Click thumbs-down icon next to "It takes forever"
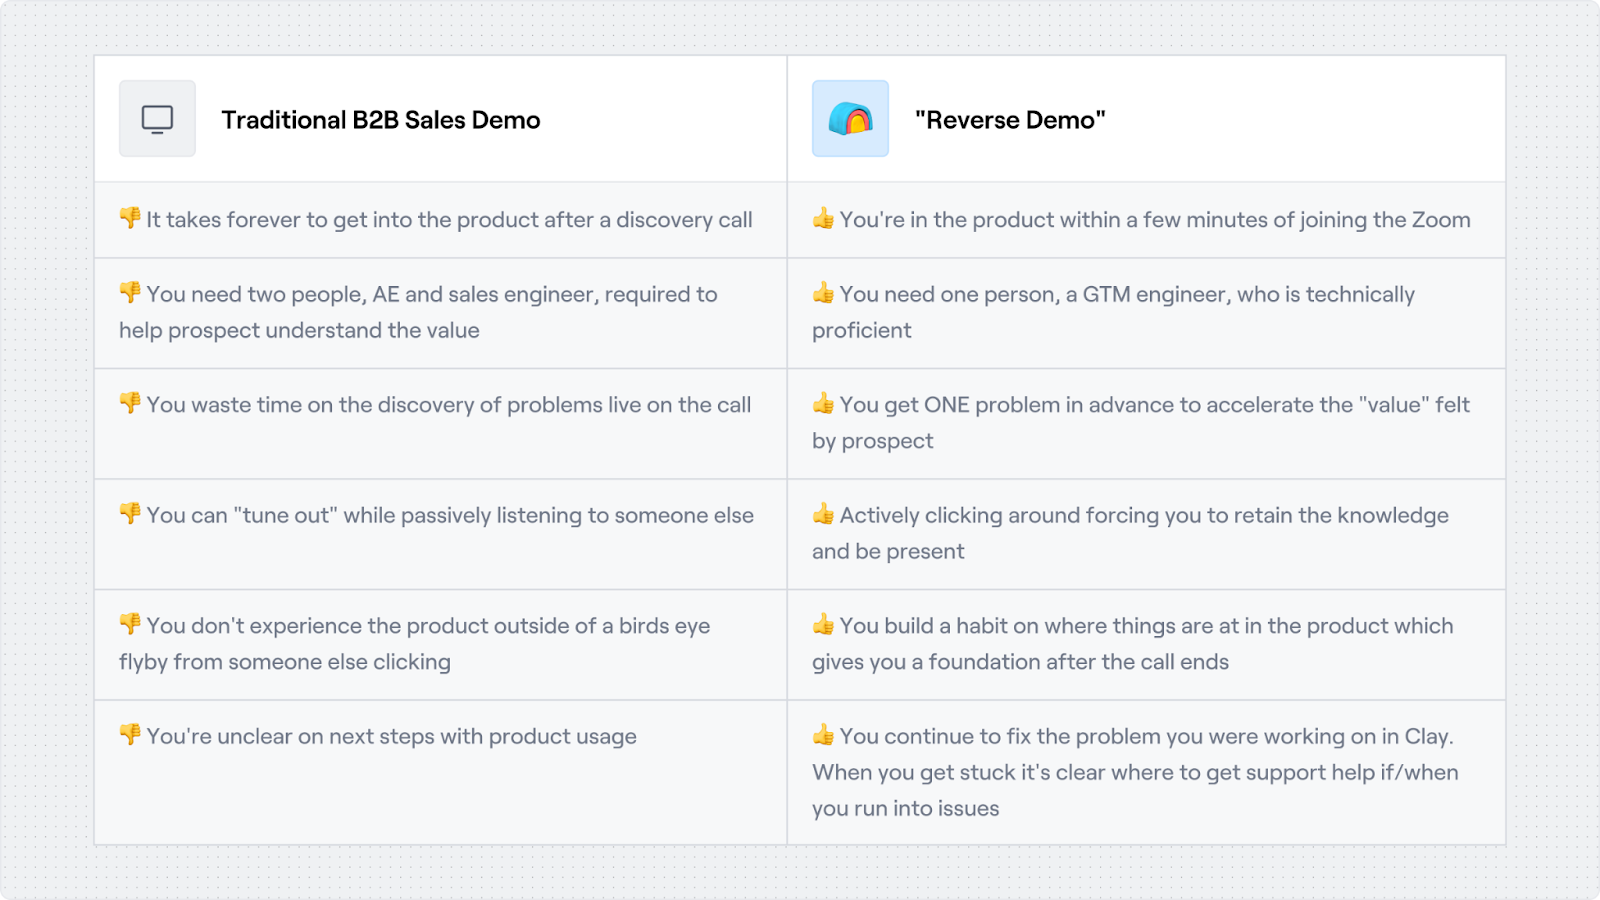The width and height of the screenshot is (1600, 900). point(130,218)
